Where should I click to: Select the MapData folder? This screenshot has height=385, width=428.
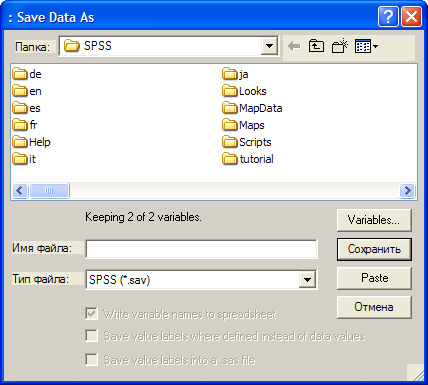pos(252,108)
